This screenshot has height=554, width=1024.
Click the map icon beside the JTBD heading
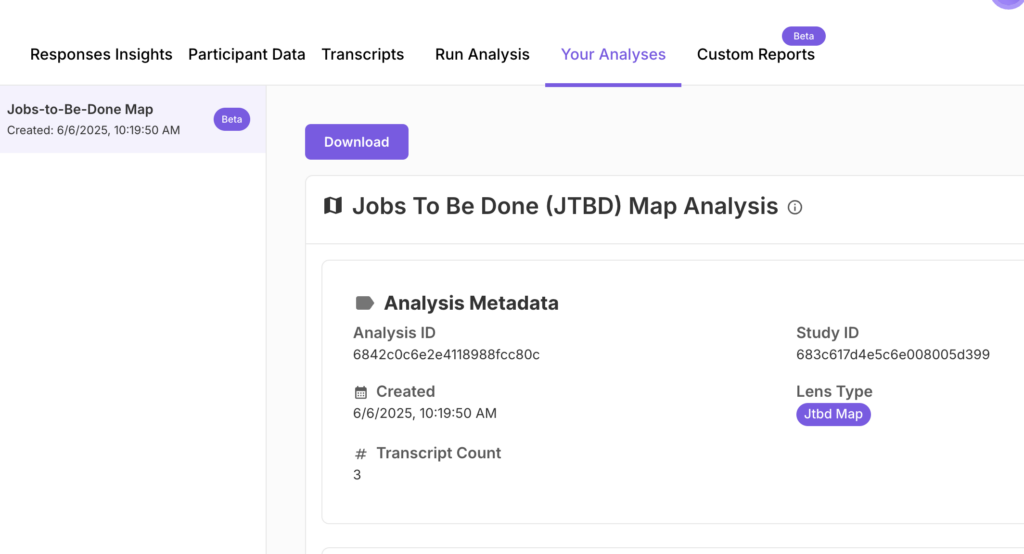coord(333,206)
